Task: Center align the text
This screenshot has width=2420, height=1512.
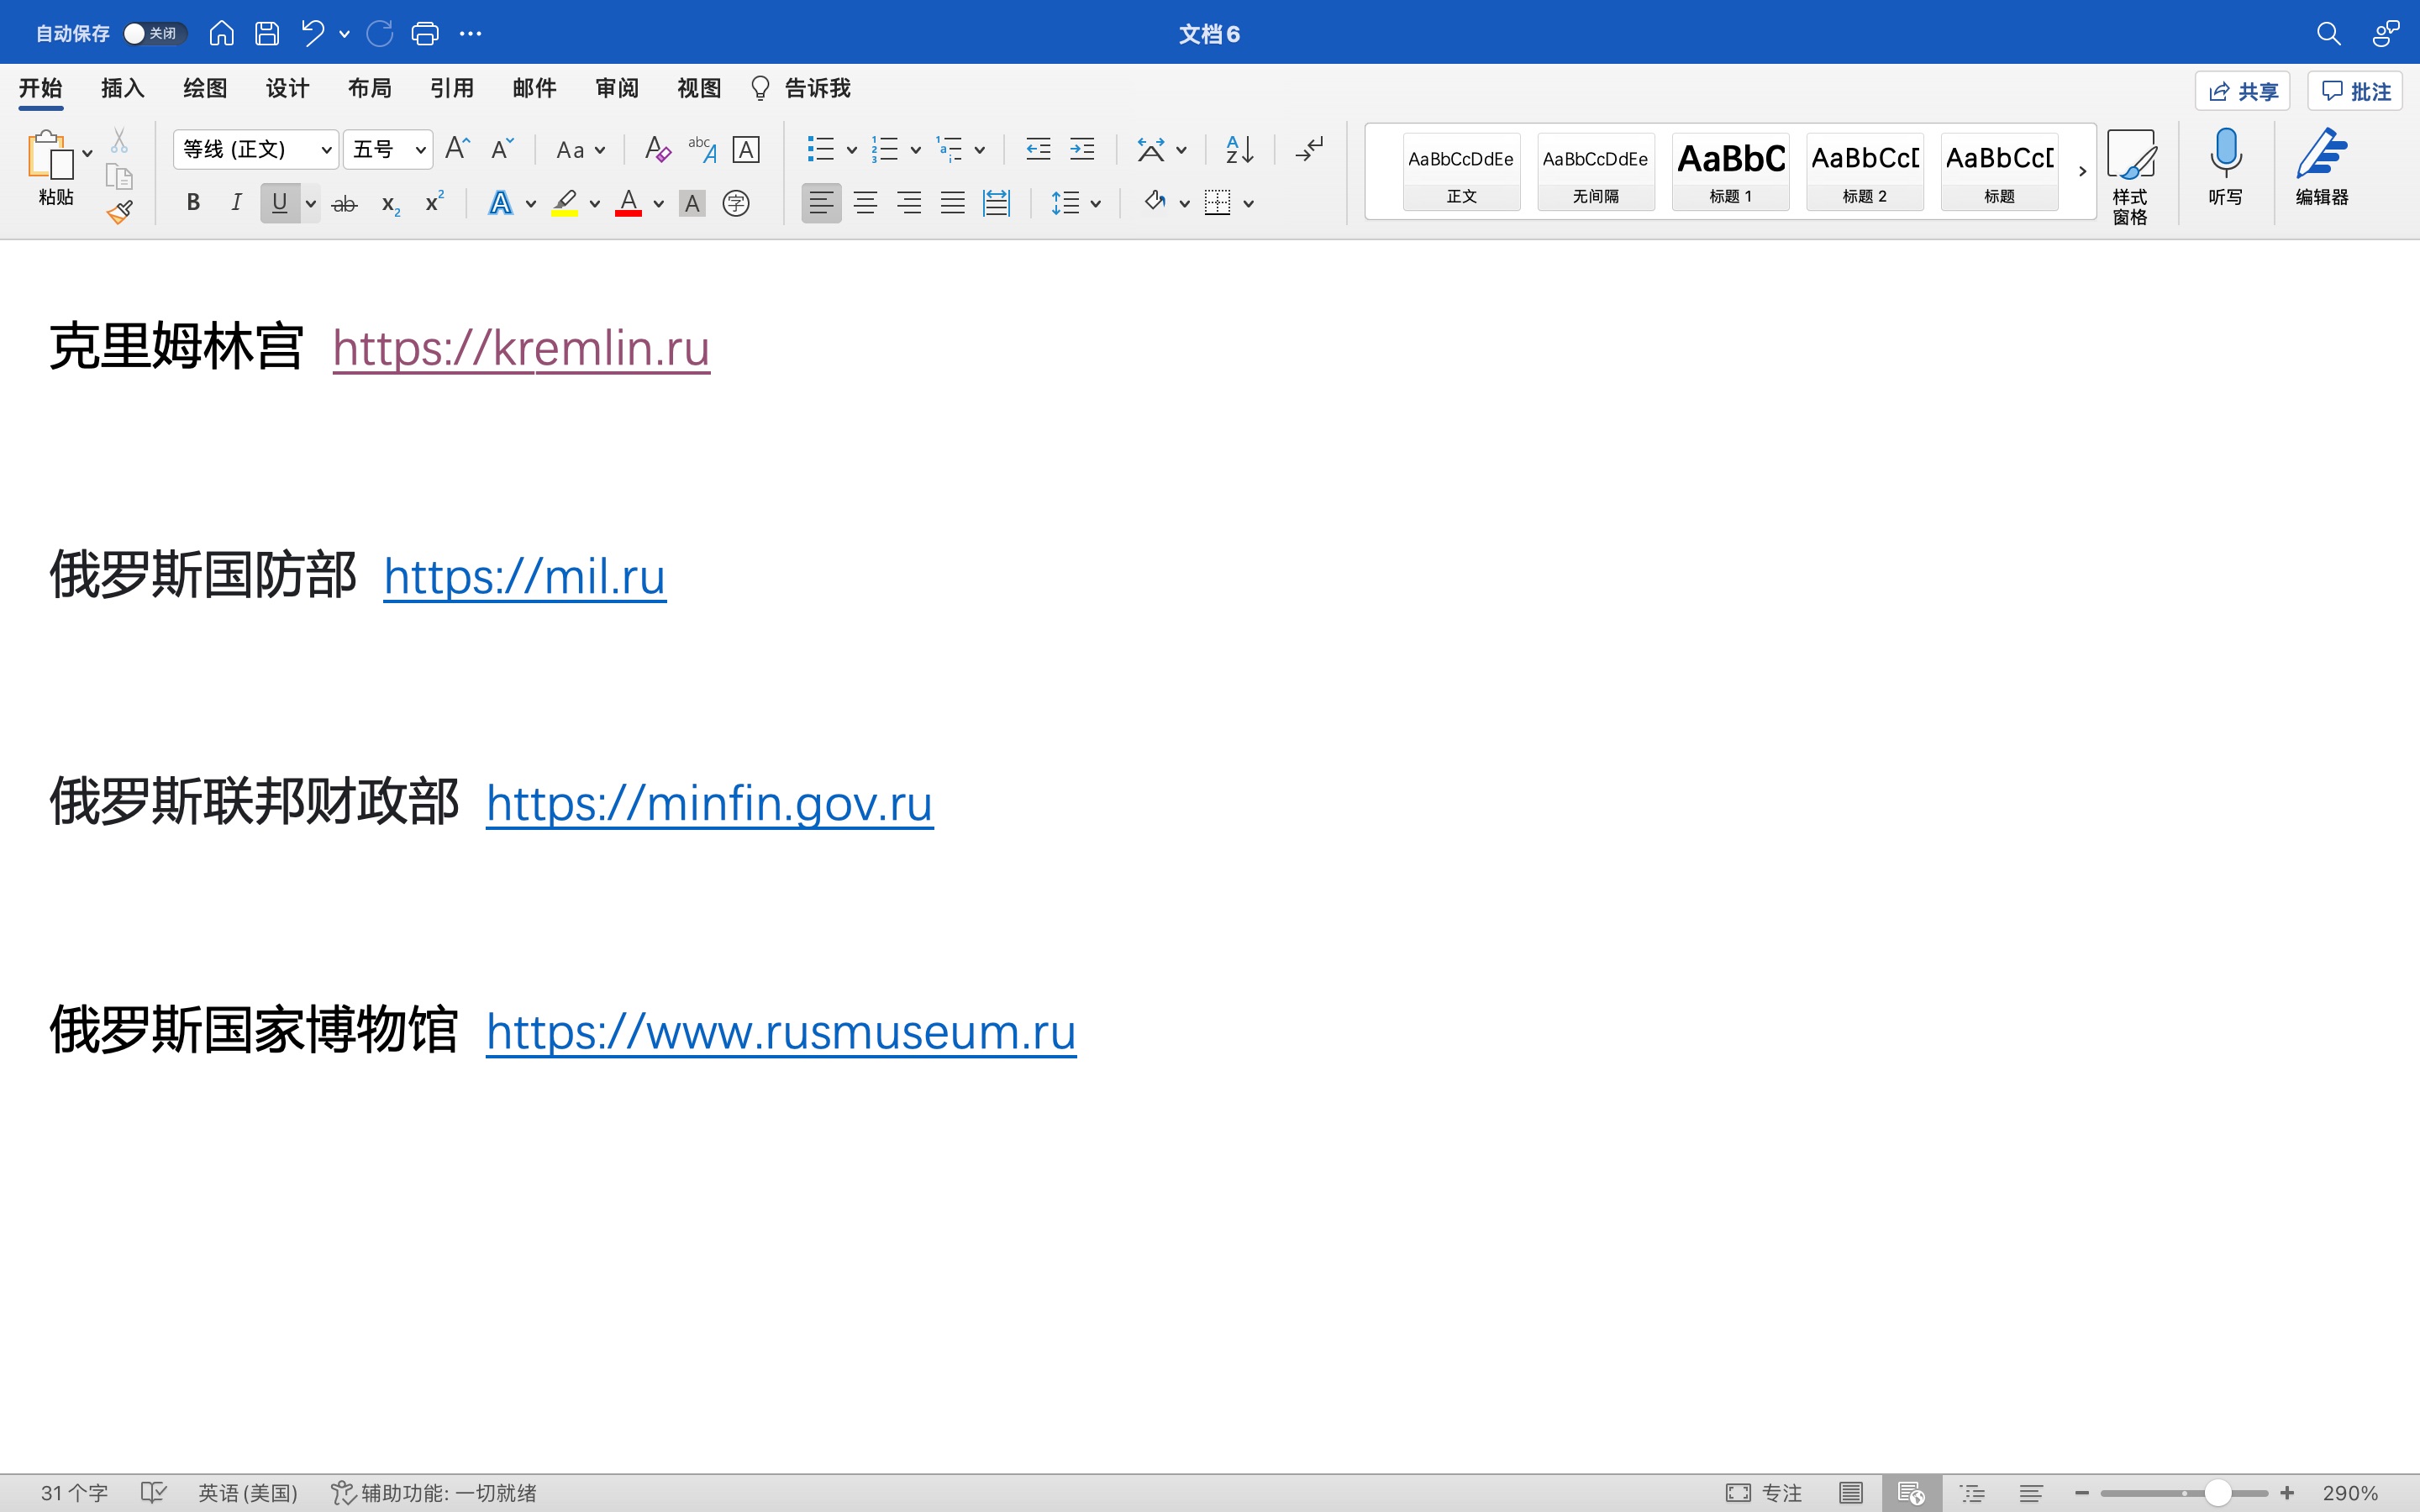Action: (865, 203)
